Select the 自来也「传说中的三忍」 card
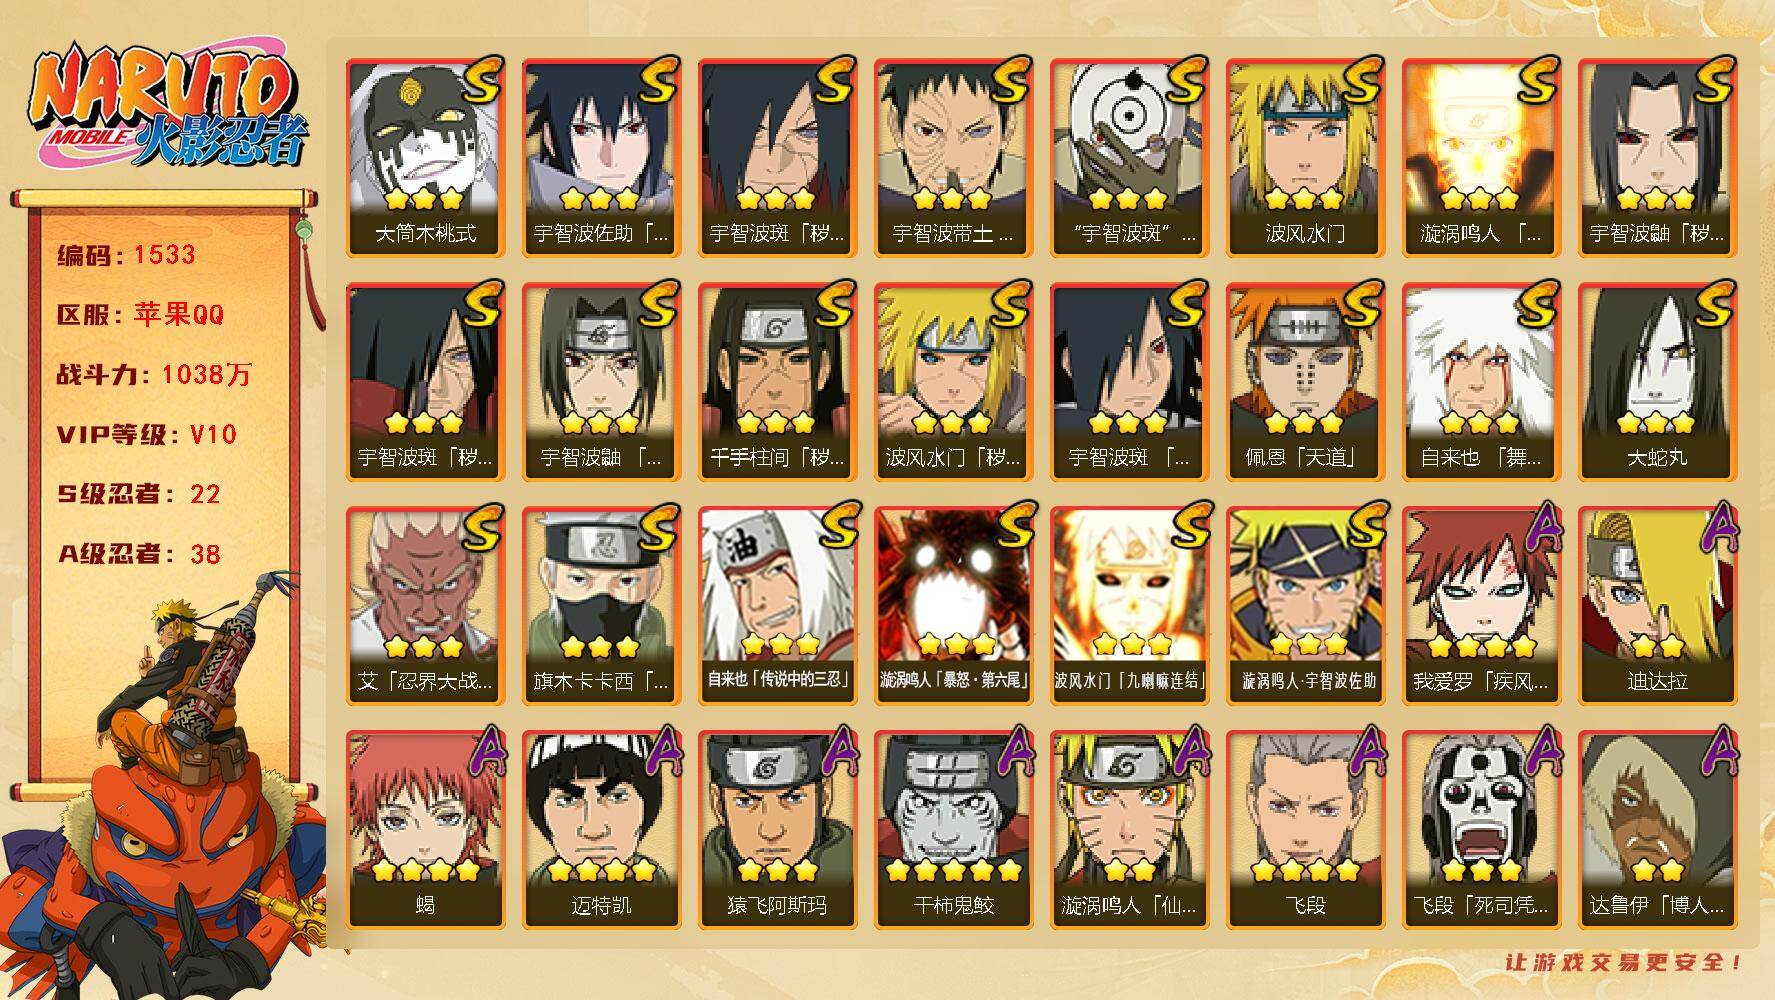Screen dimensions: 1775x1000 pos(777,606)
